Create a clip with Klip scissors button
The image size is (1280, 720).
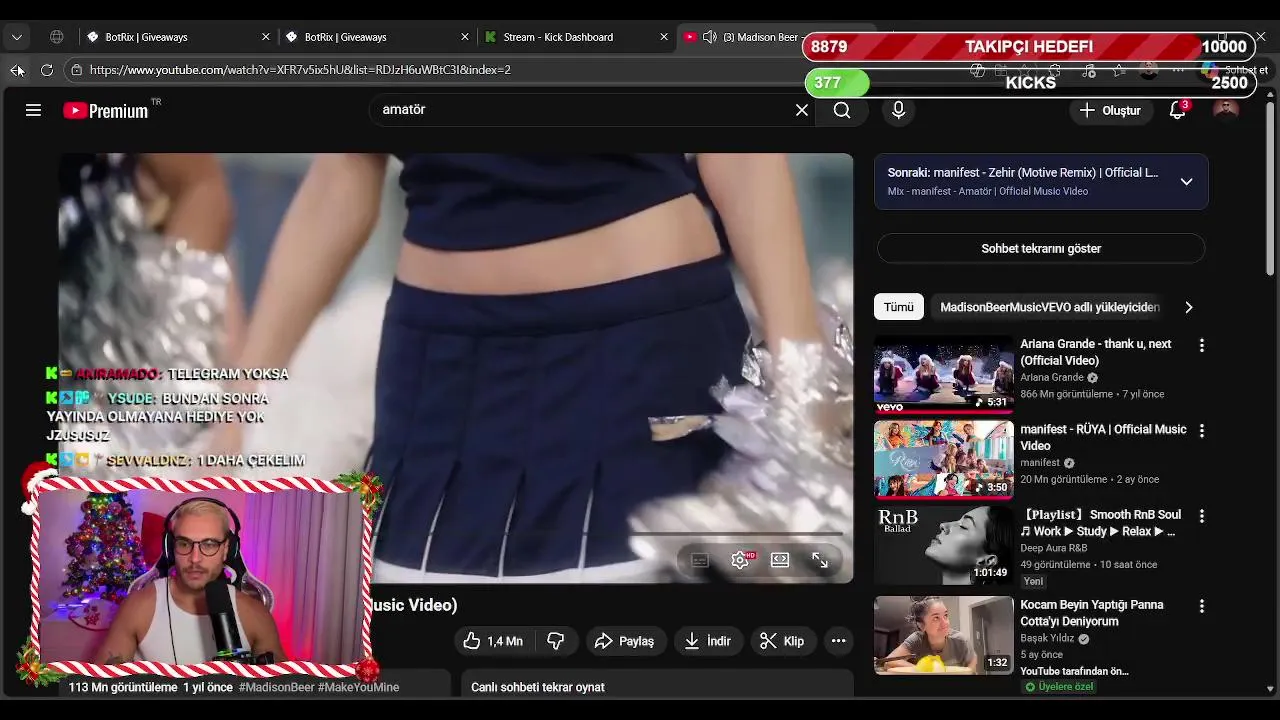pyautogui.click(x=782, y=641)
